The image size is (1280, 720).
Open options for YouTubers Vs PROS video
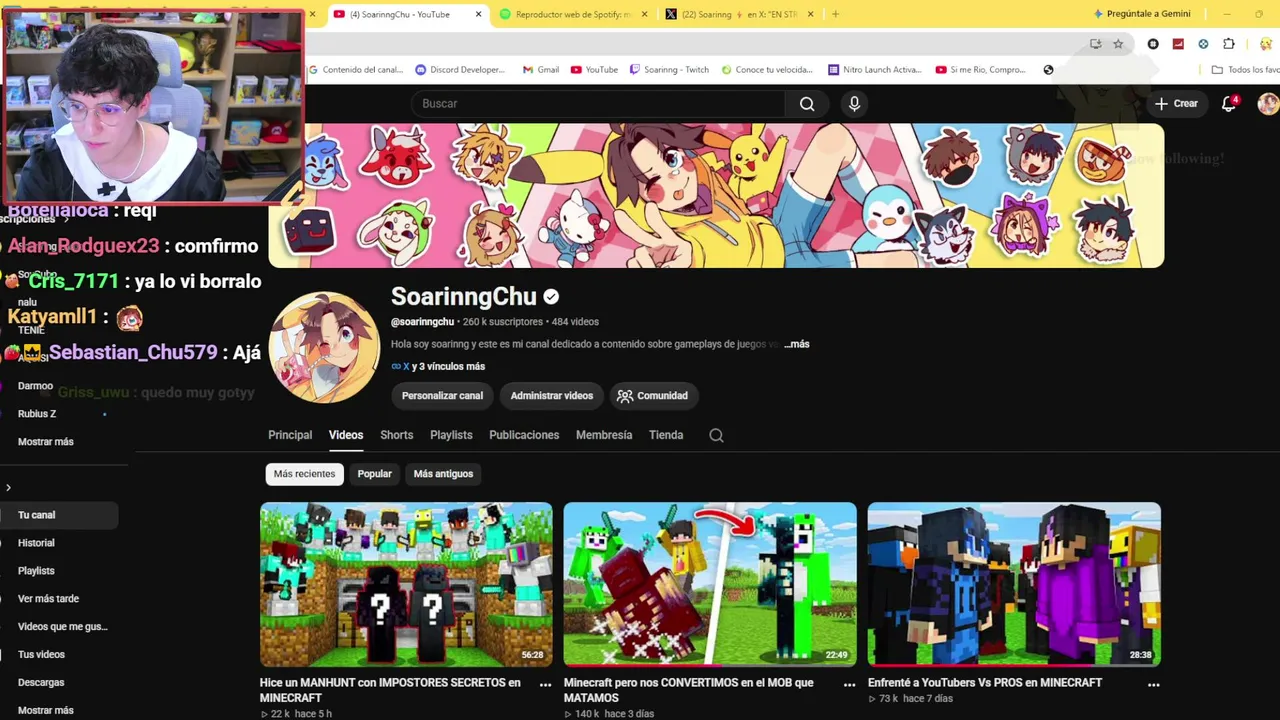point(1153,685)
